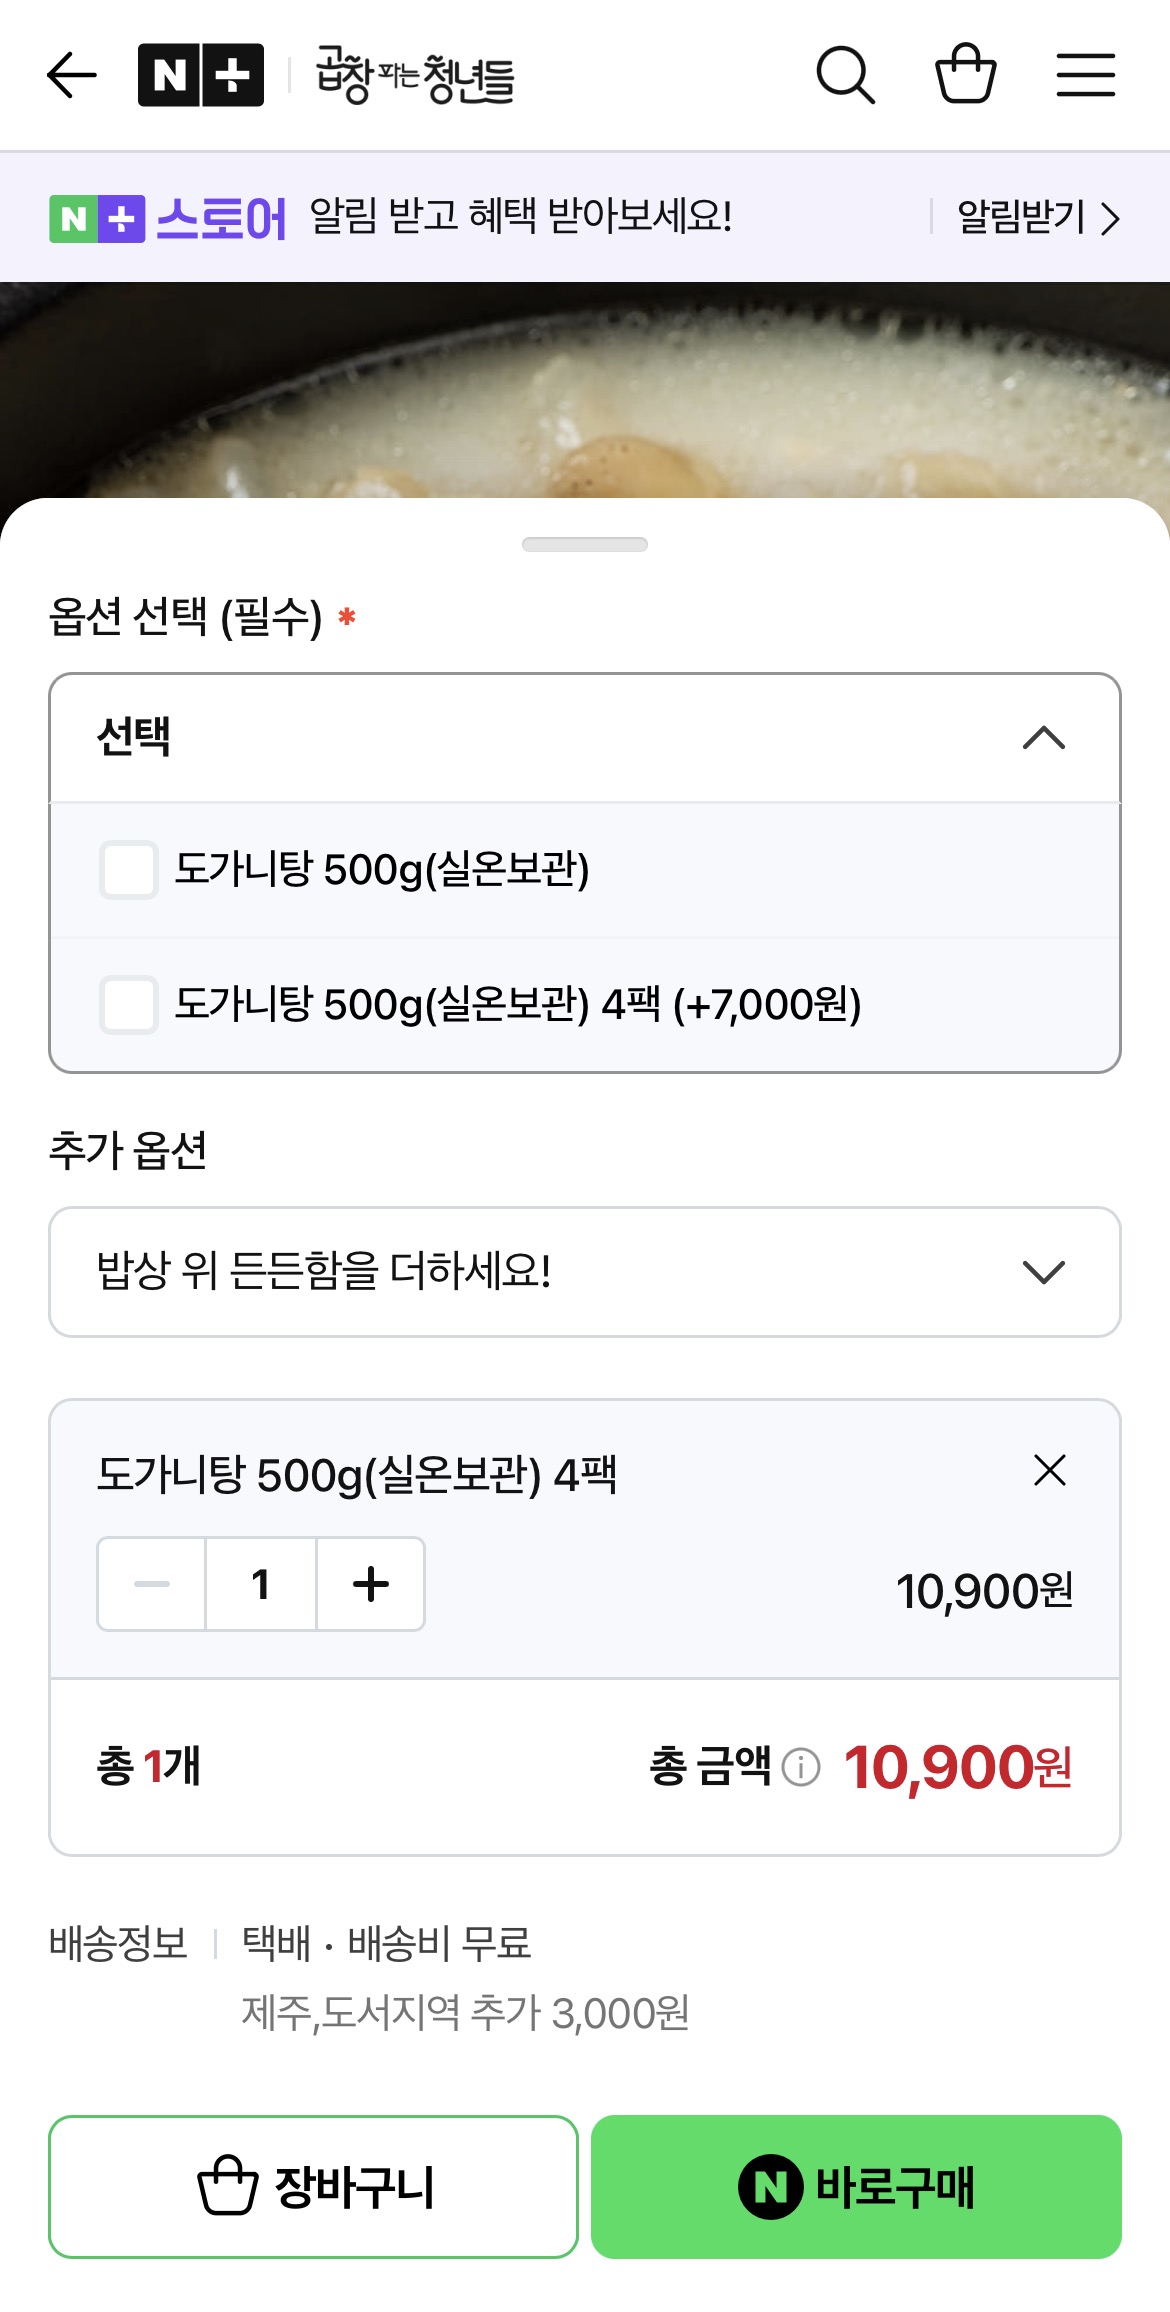Open the N+ store logo
The height and width of the screenshot is (2312, 1170).
point(201,75)
